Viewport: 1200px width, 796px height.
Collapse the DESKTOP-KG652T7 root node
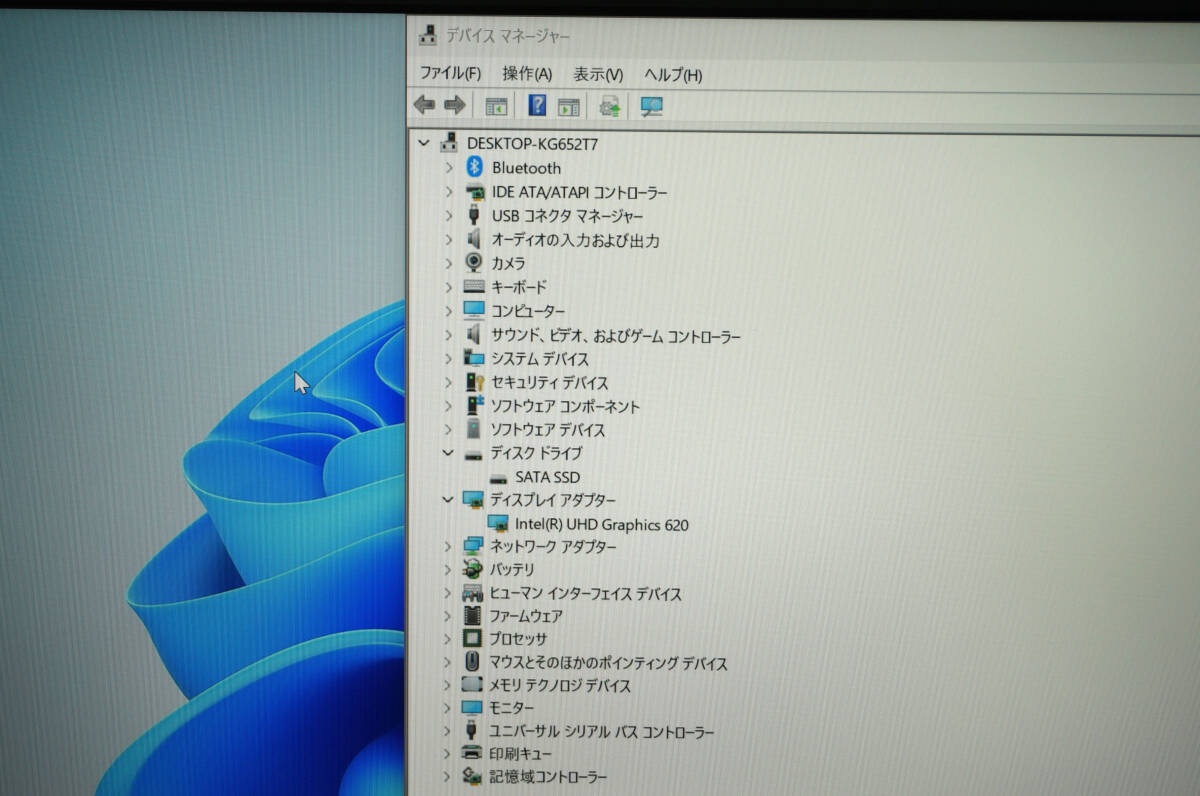426,143
